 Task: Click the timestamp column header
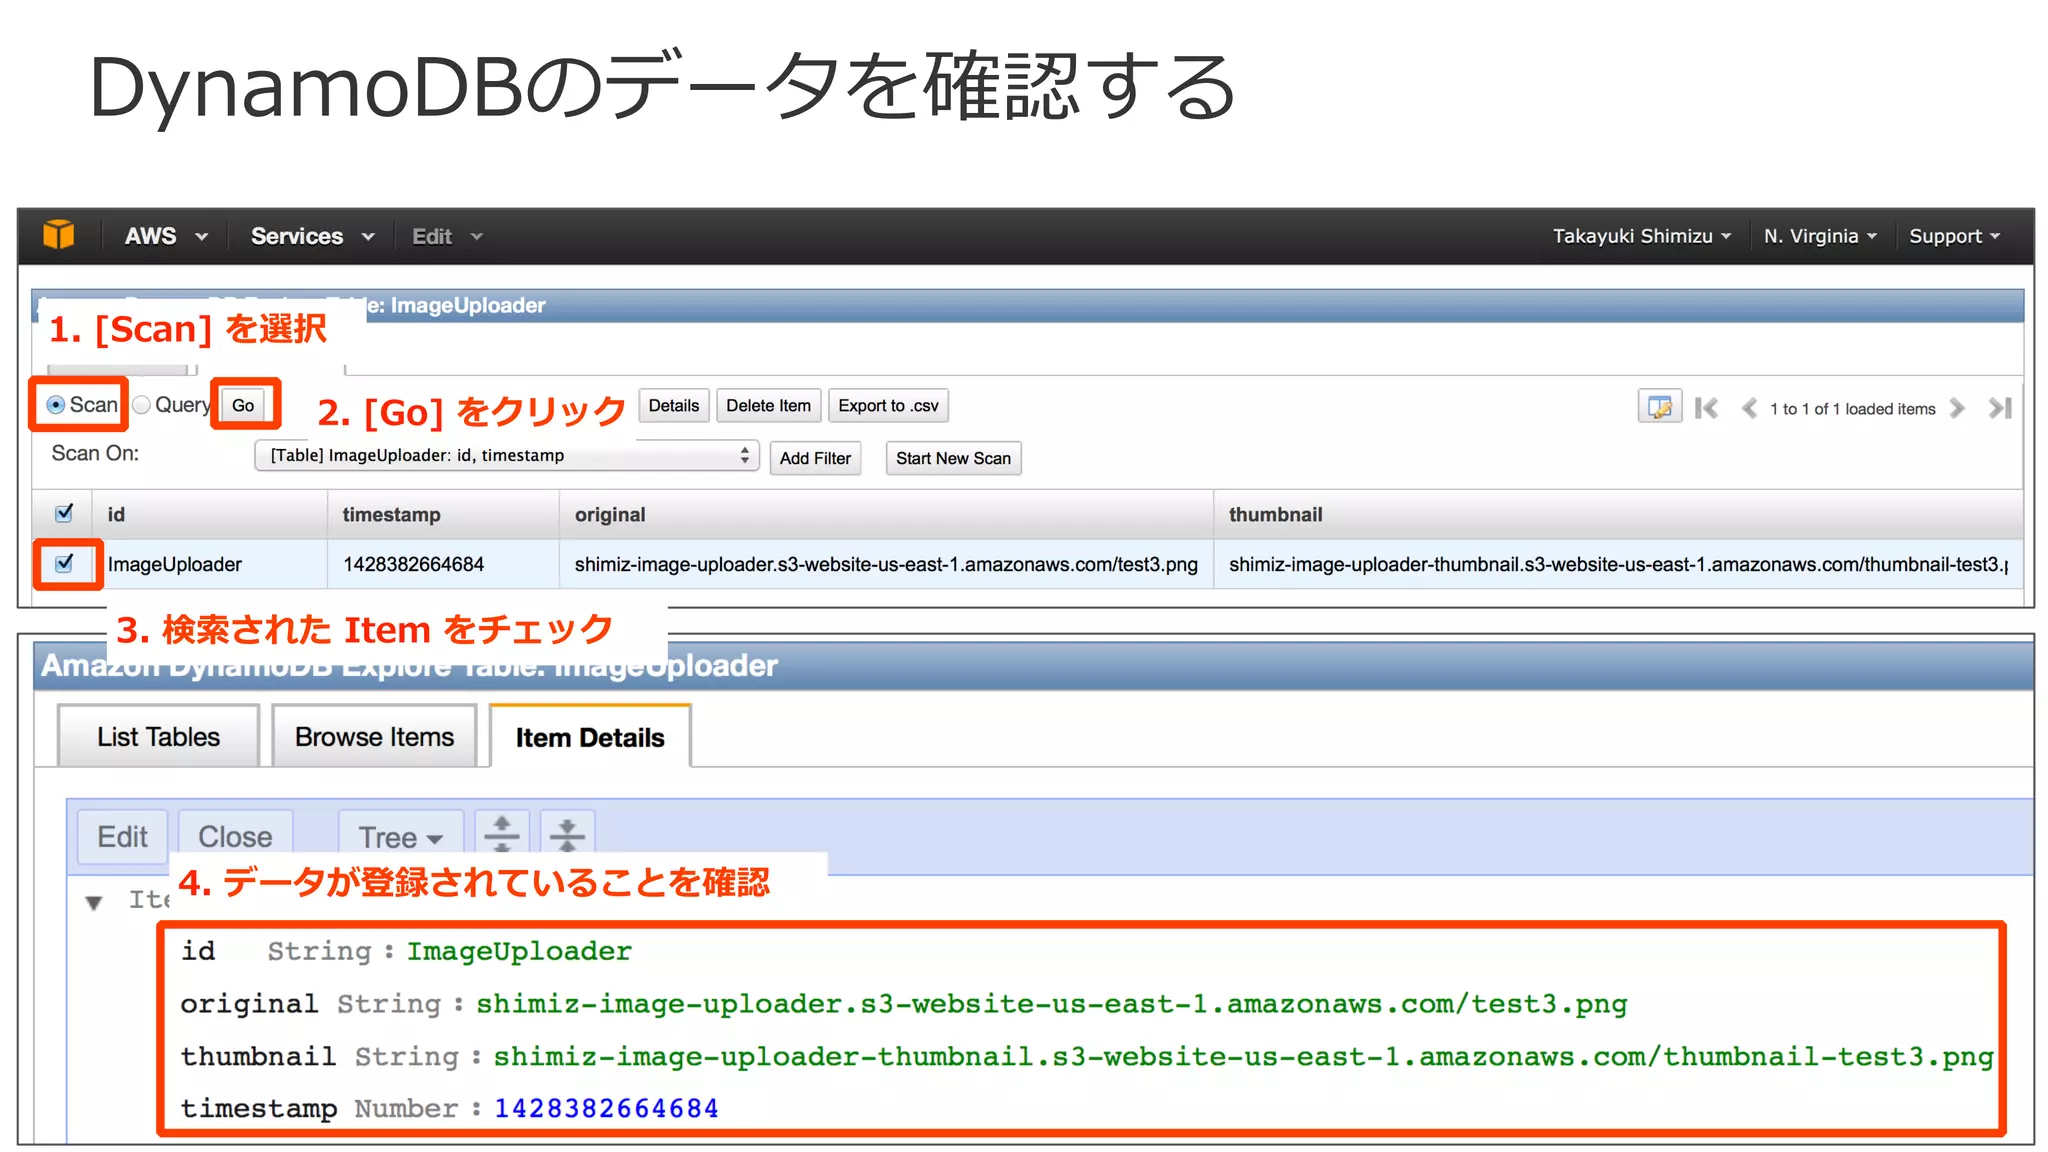coord(443,514)
